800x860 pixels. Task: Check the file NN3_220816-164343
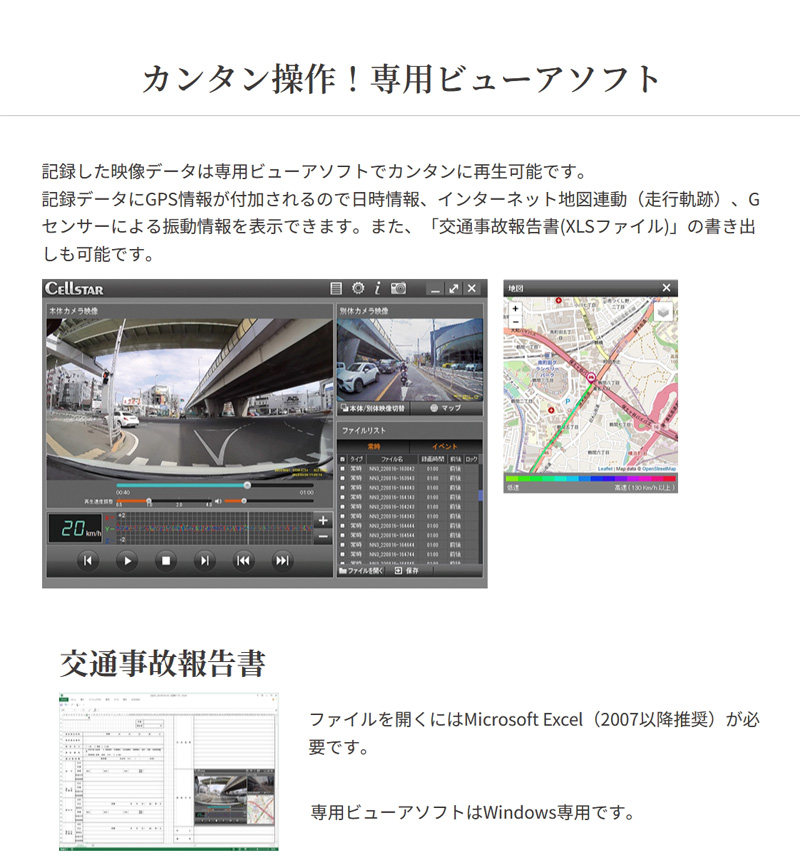tap(343, 516)
